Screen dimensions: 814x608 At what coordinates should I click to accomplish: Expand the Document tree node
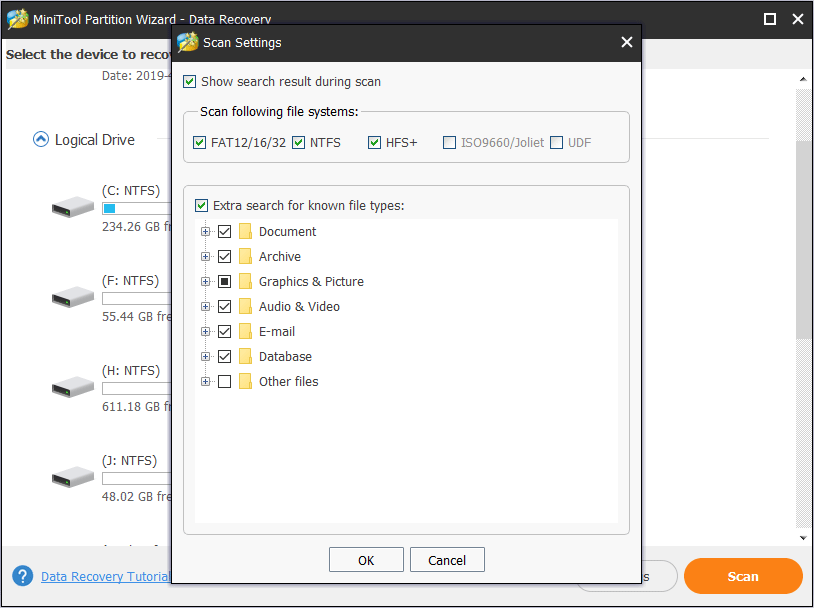click(206, 232)
